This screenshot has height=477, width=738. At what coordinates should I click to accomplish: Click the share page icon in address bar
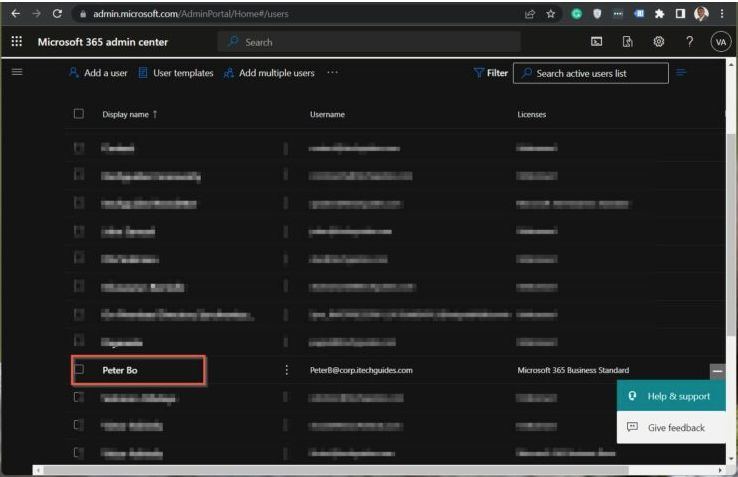(x=530, y=14)
